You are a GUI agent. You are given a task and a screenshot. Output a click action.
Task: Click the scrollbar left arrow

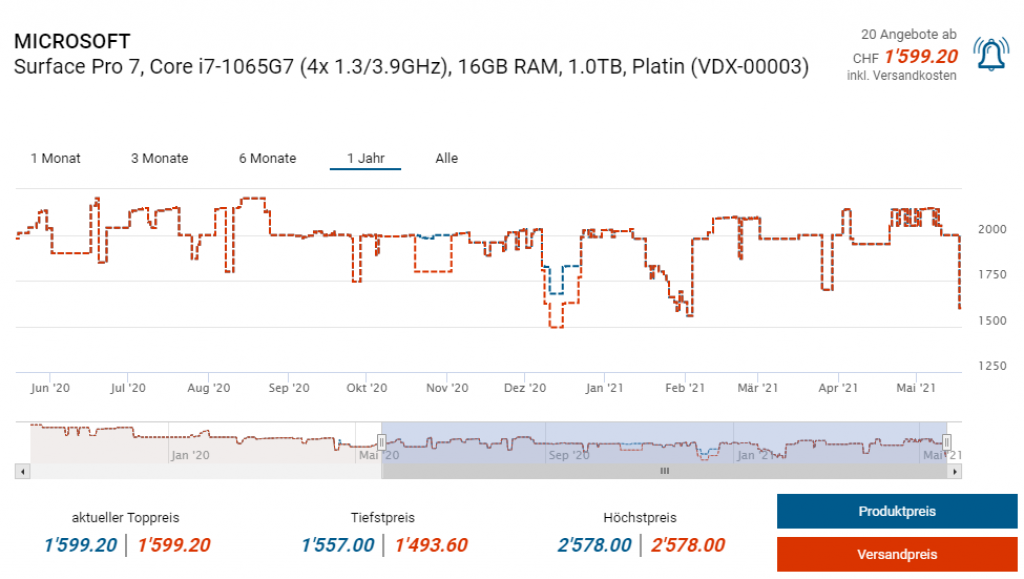[x=24, y=470]
